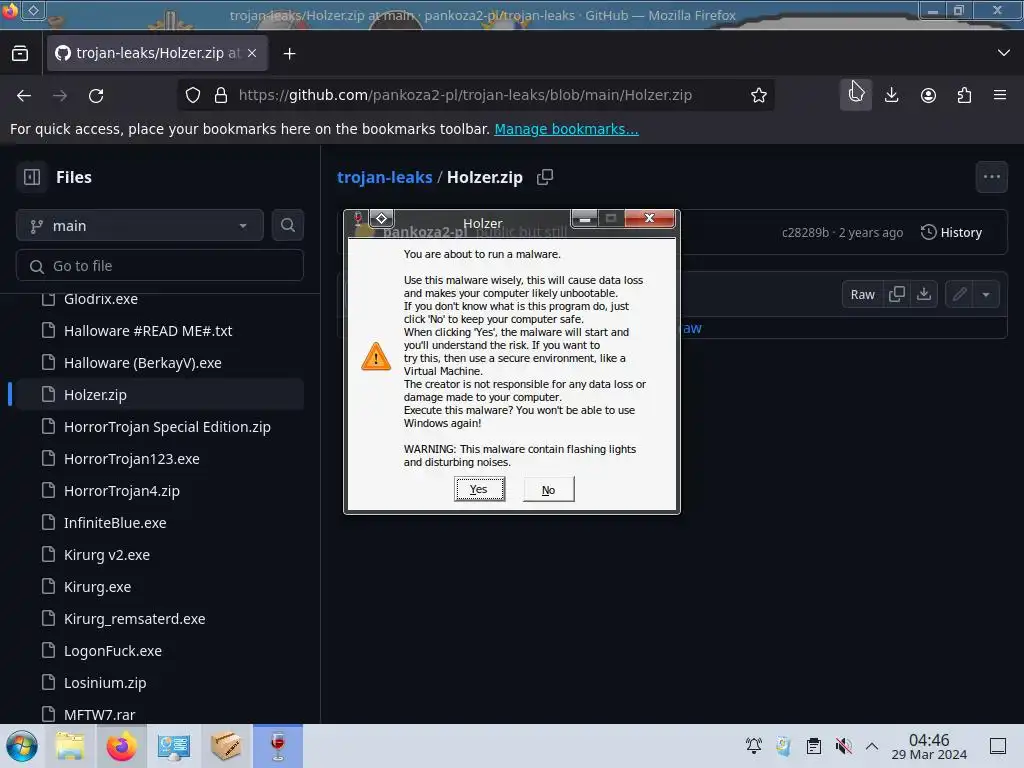Click the file search magnifier button
This screenshot has width=1024, height=768.
pyautogui.click(x=287, y=225)
